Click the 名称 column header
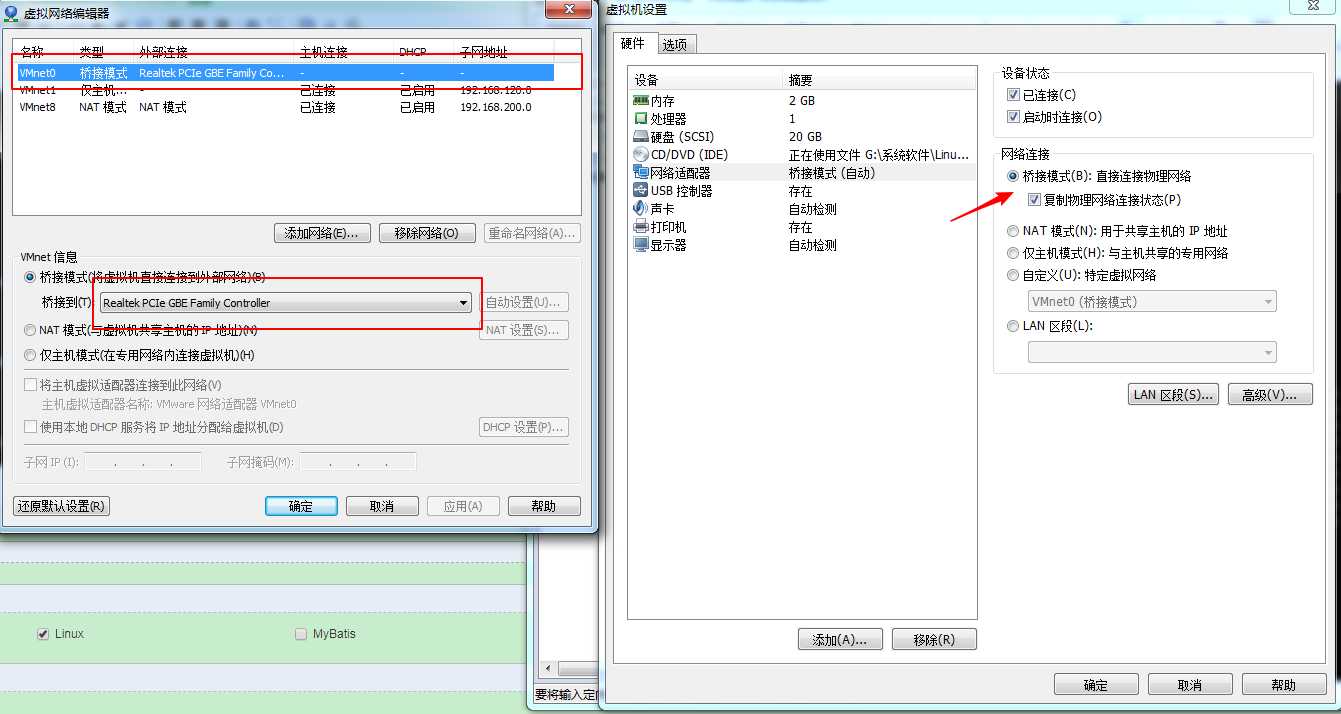1341x714 pixels. pos(33,52)
